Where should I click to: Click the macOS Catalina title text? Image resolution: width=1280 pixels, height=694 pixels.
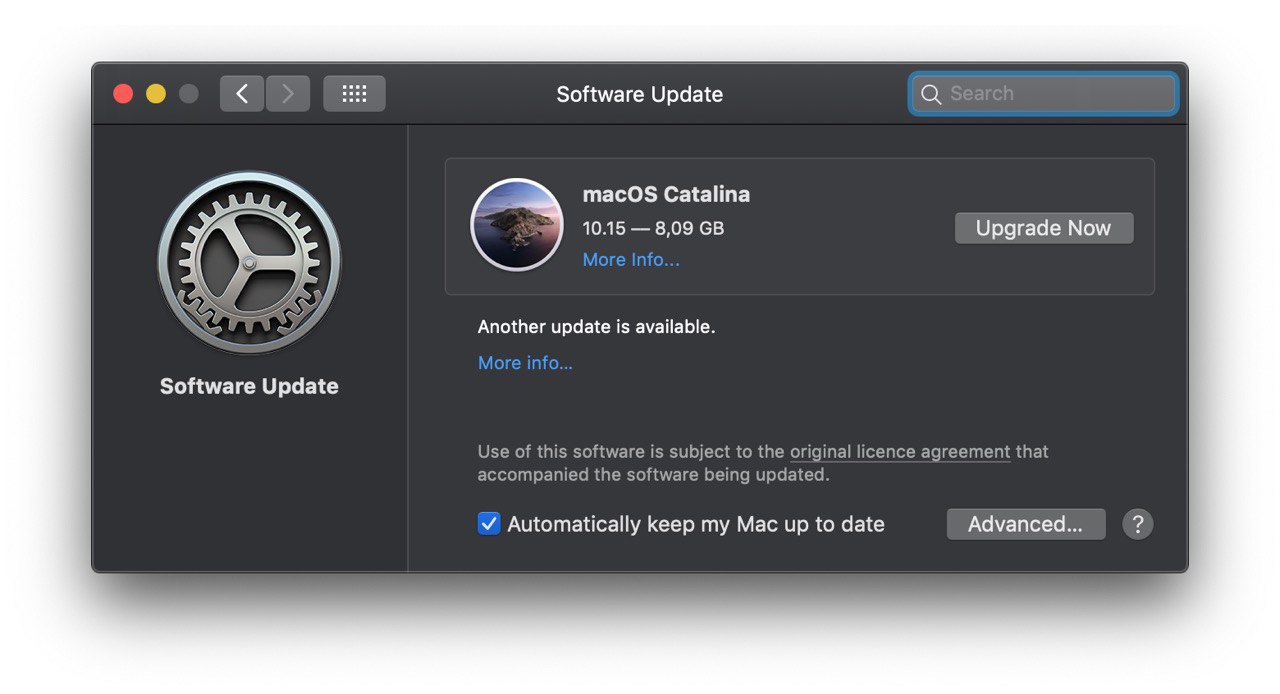point(666,194)
